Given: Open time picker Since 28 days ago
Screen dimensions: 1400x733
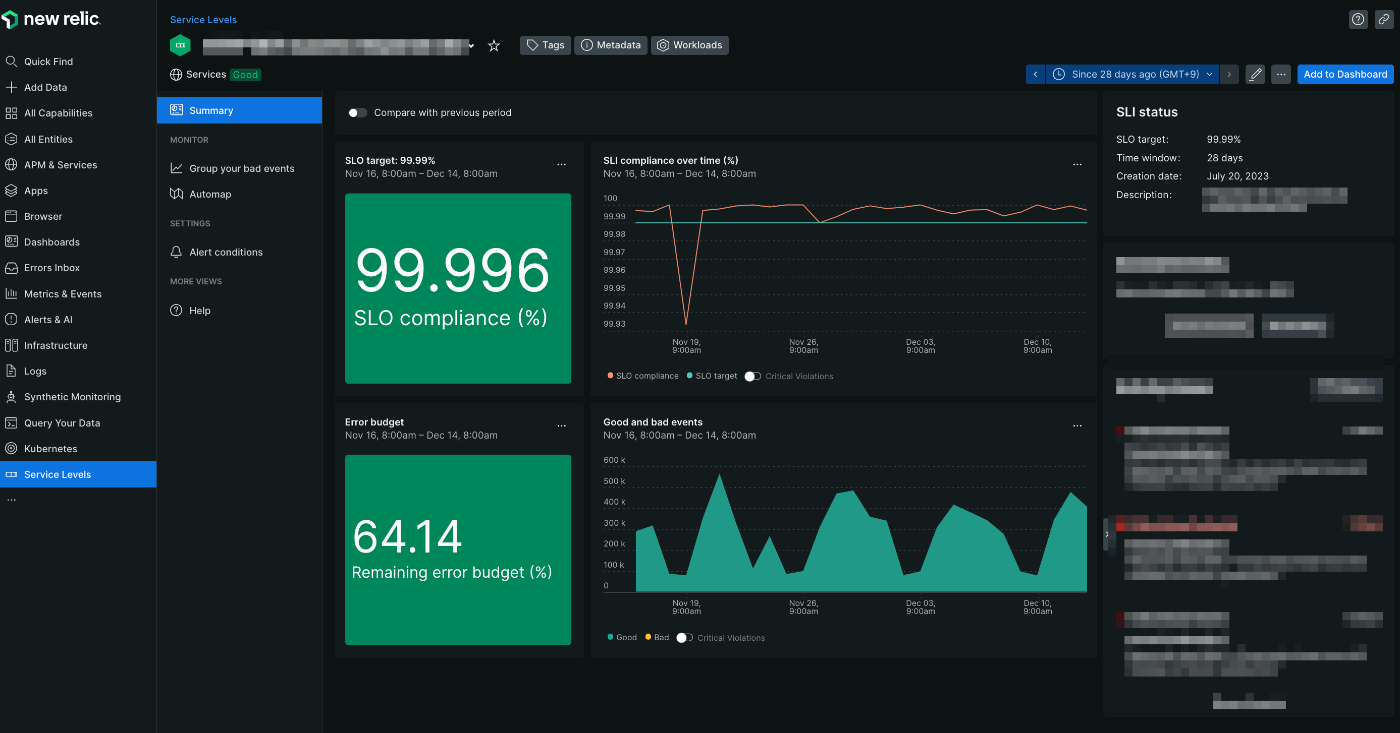Looking at the screenshot, I should coord(1132,74).
